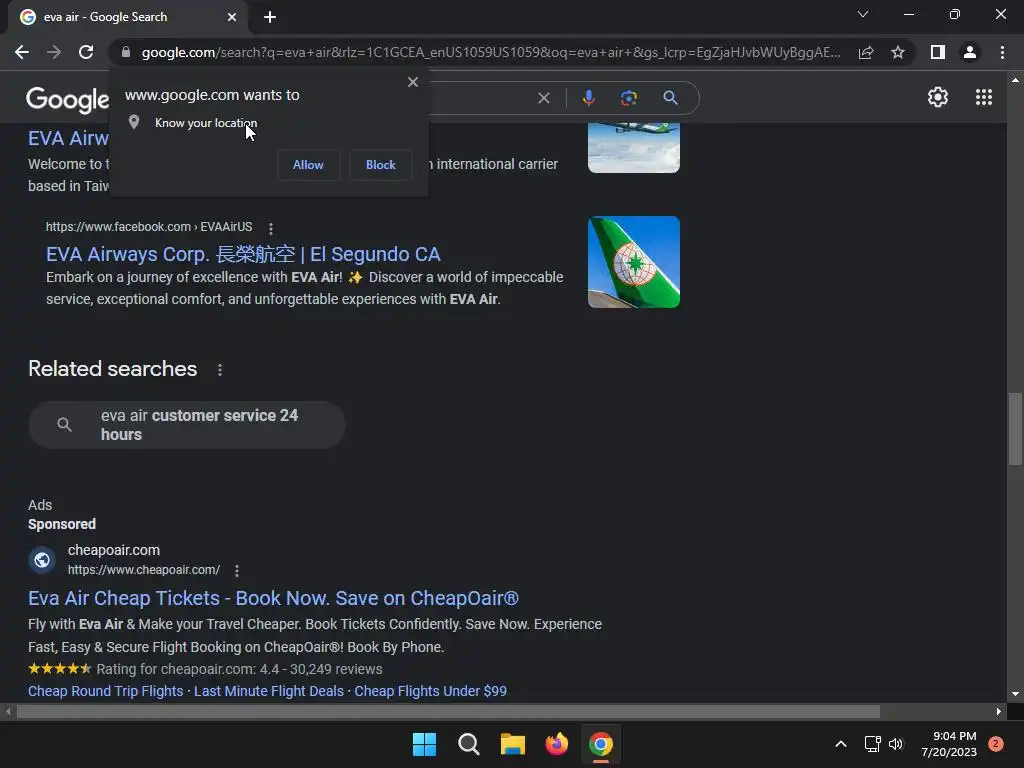Dismiss the location permission popup
Image resolution: width=1024 pixels, height=768 pixels.
point(413,82)
